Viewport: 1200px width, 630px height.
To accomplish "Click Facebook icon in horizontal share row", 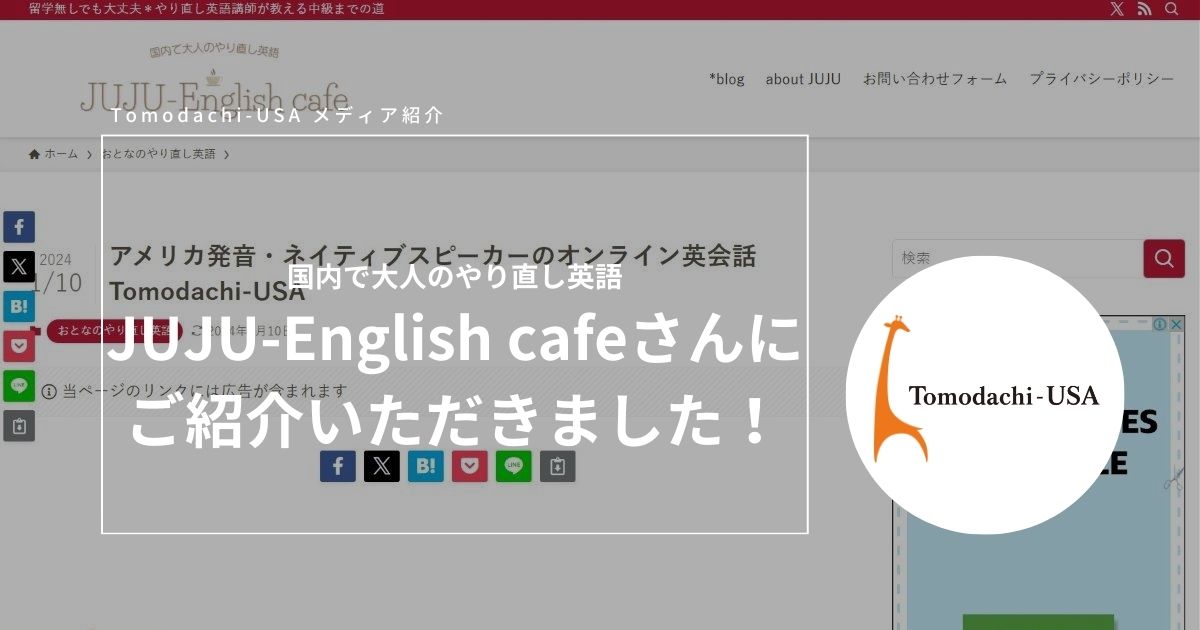I will (338, 466).
